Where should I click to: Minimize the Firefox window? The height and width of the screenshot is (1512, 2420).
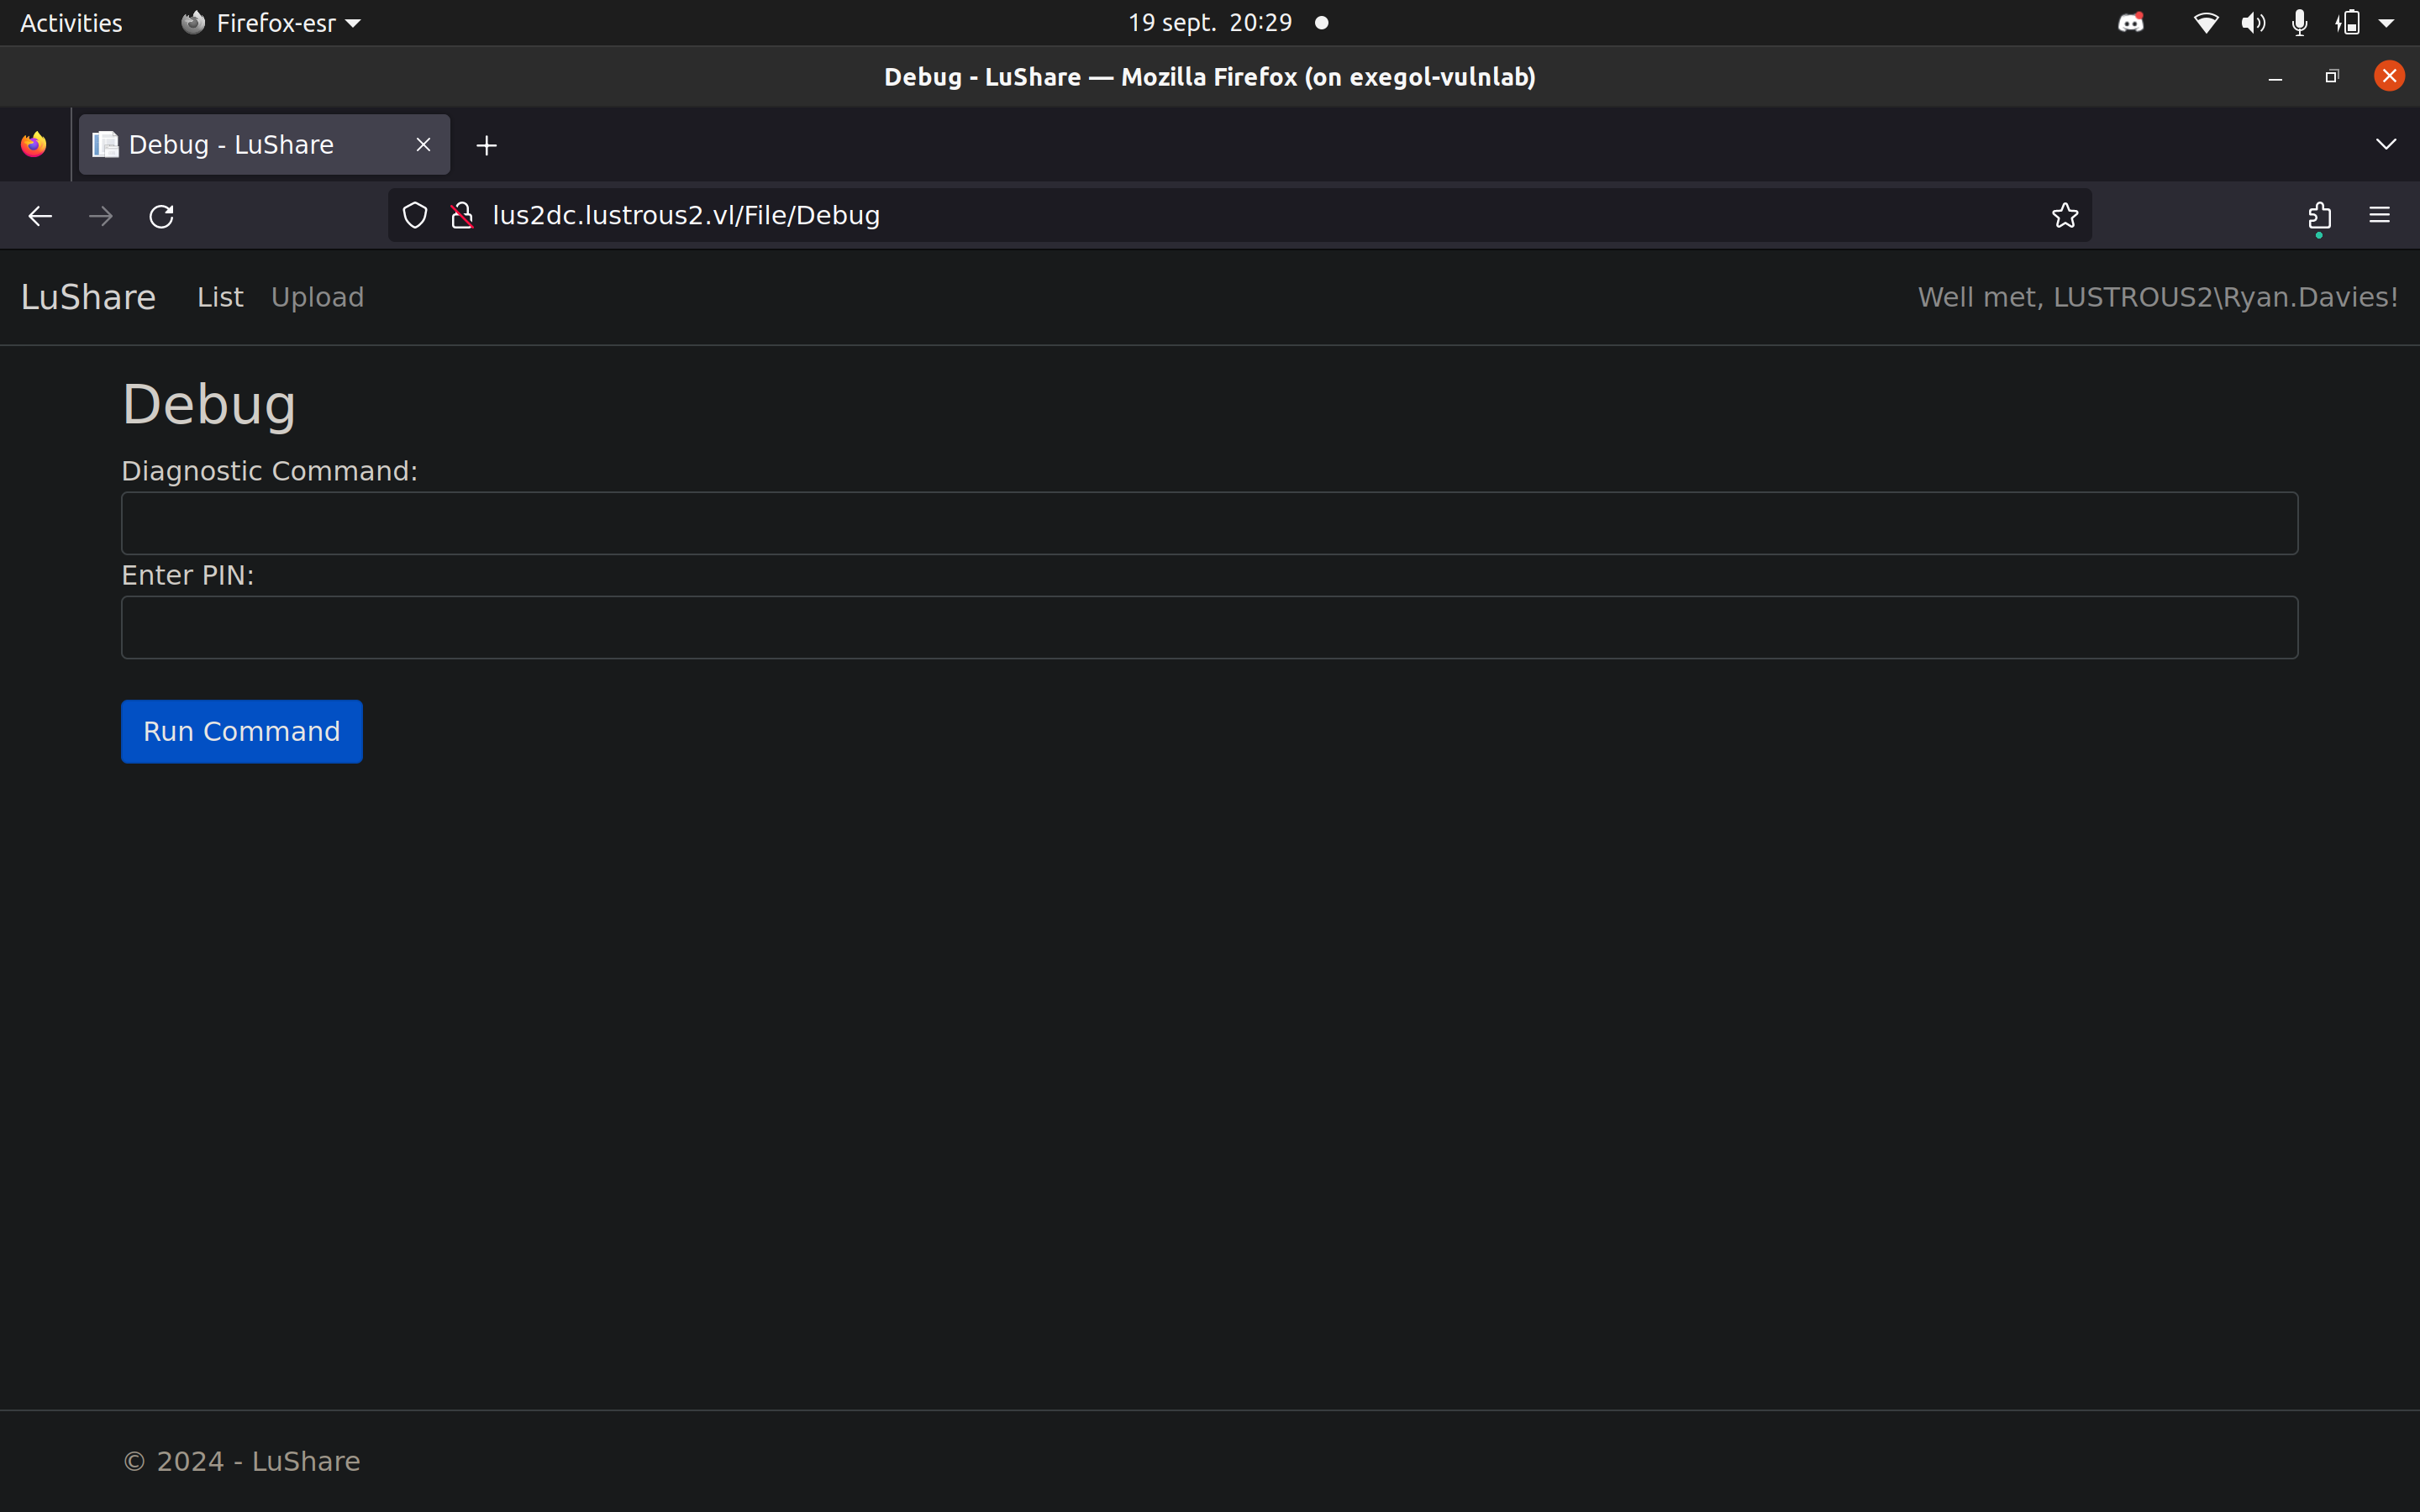point(2275,77)
